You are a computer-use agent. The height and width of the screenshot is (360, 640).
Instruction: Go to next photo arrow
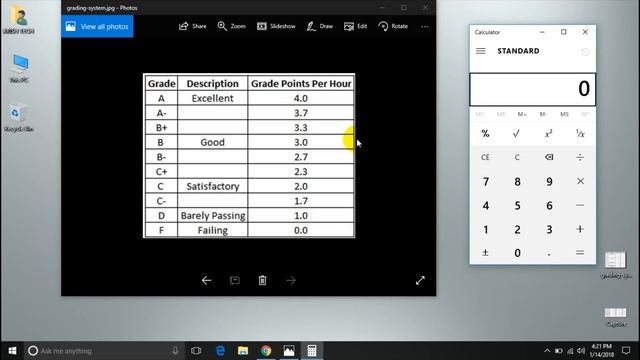[x=291, y=280]
